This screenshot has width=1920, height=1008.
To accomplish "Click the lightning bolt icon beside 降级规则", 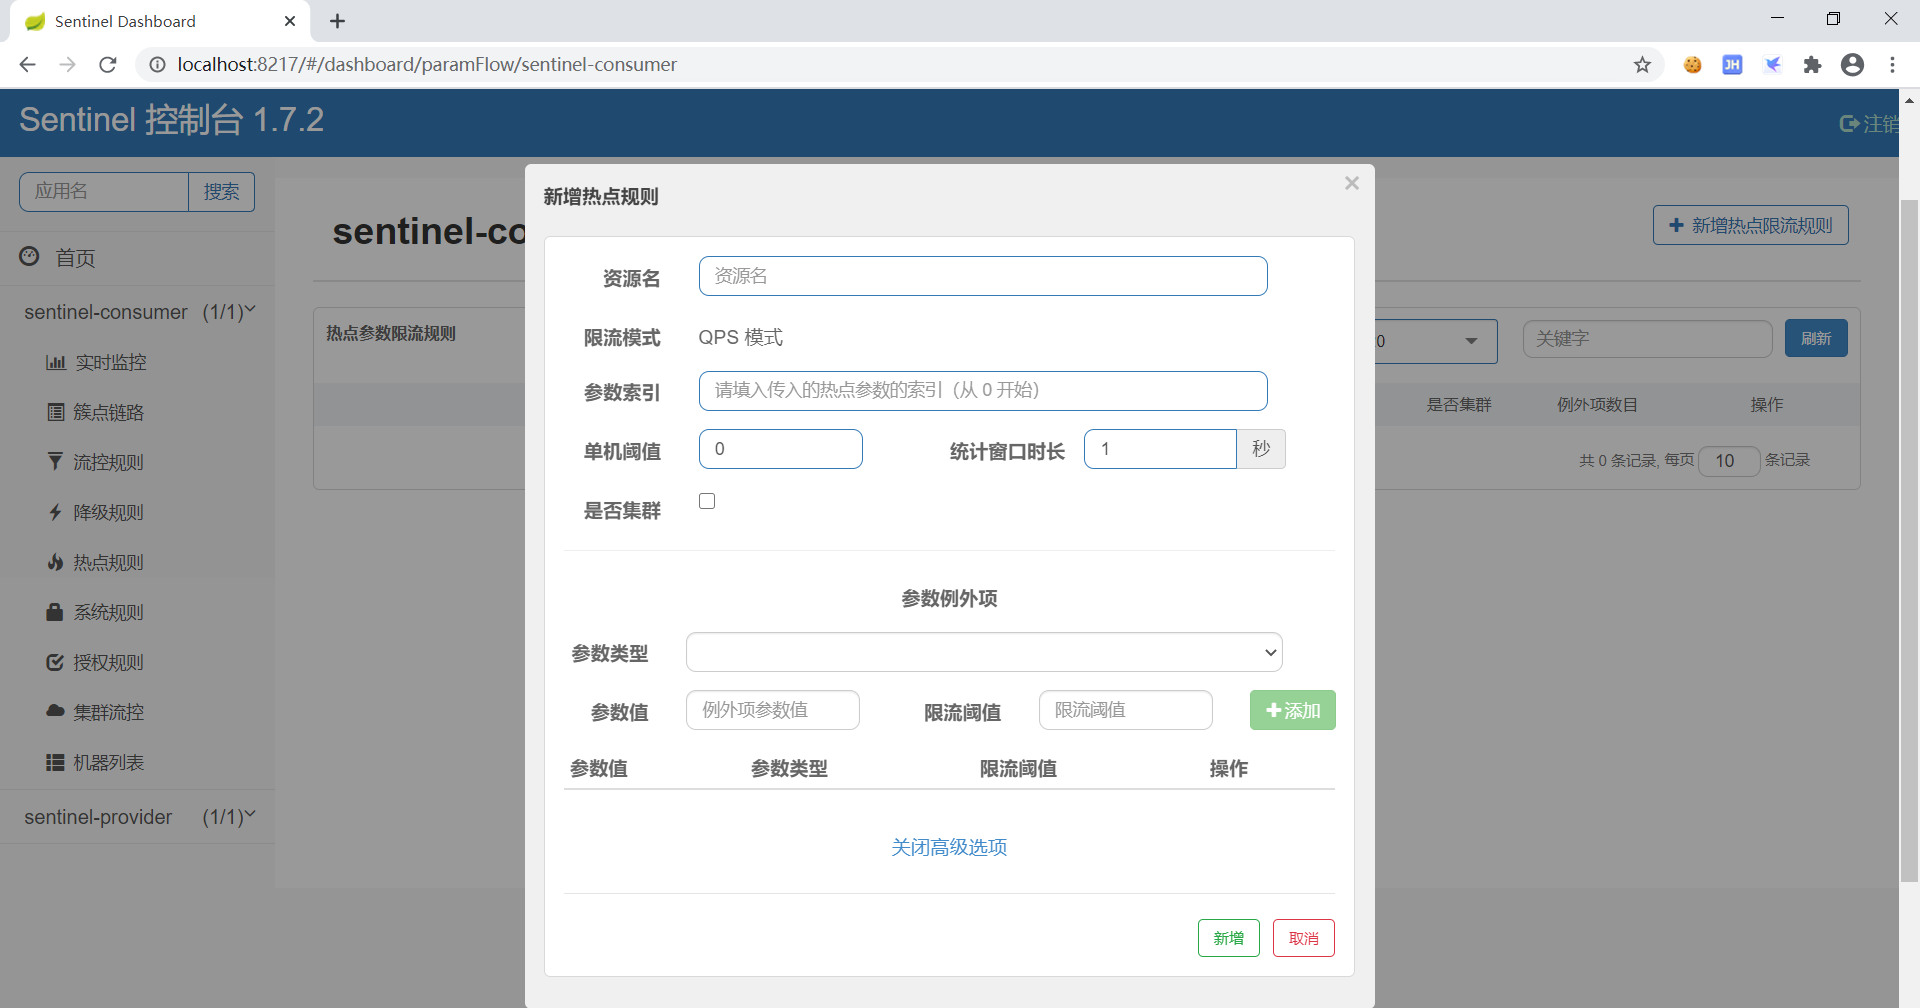I will pyautogui.click(x=55, y=512).
